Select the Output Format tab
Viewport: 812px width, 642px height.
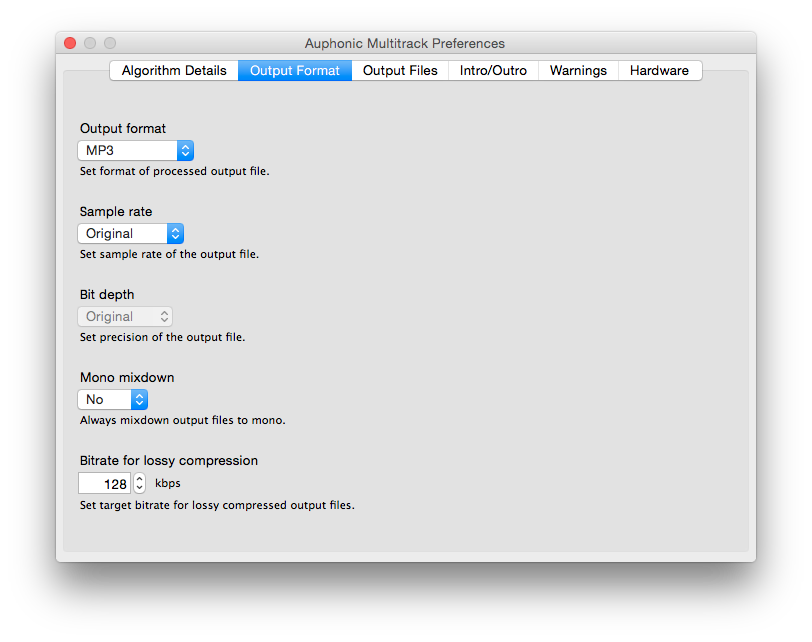click(295, 70)
